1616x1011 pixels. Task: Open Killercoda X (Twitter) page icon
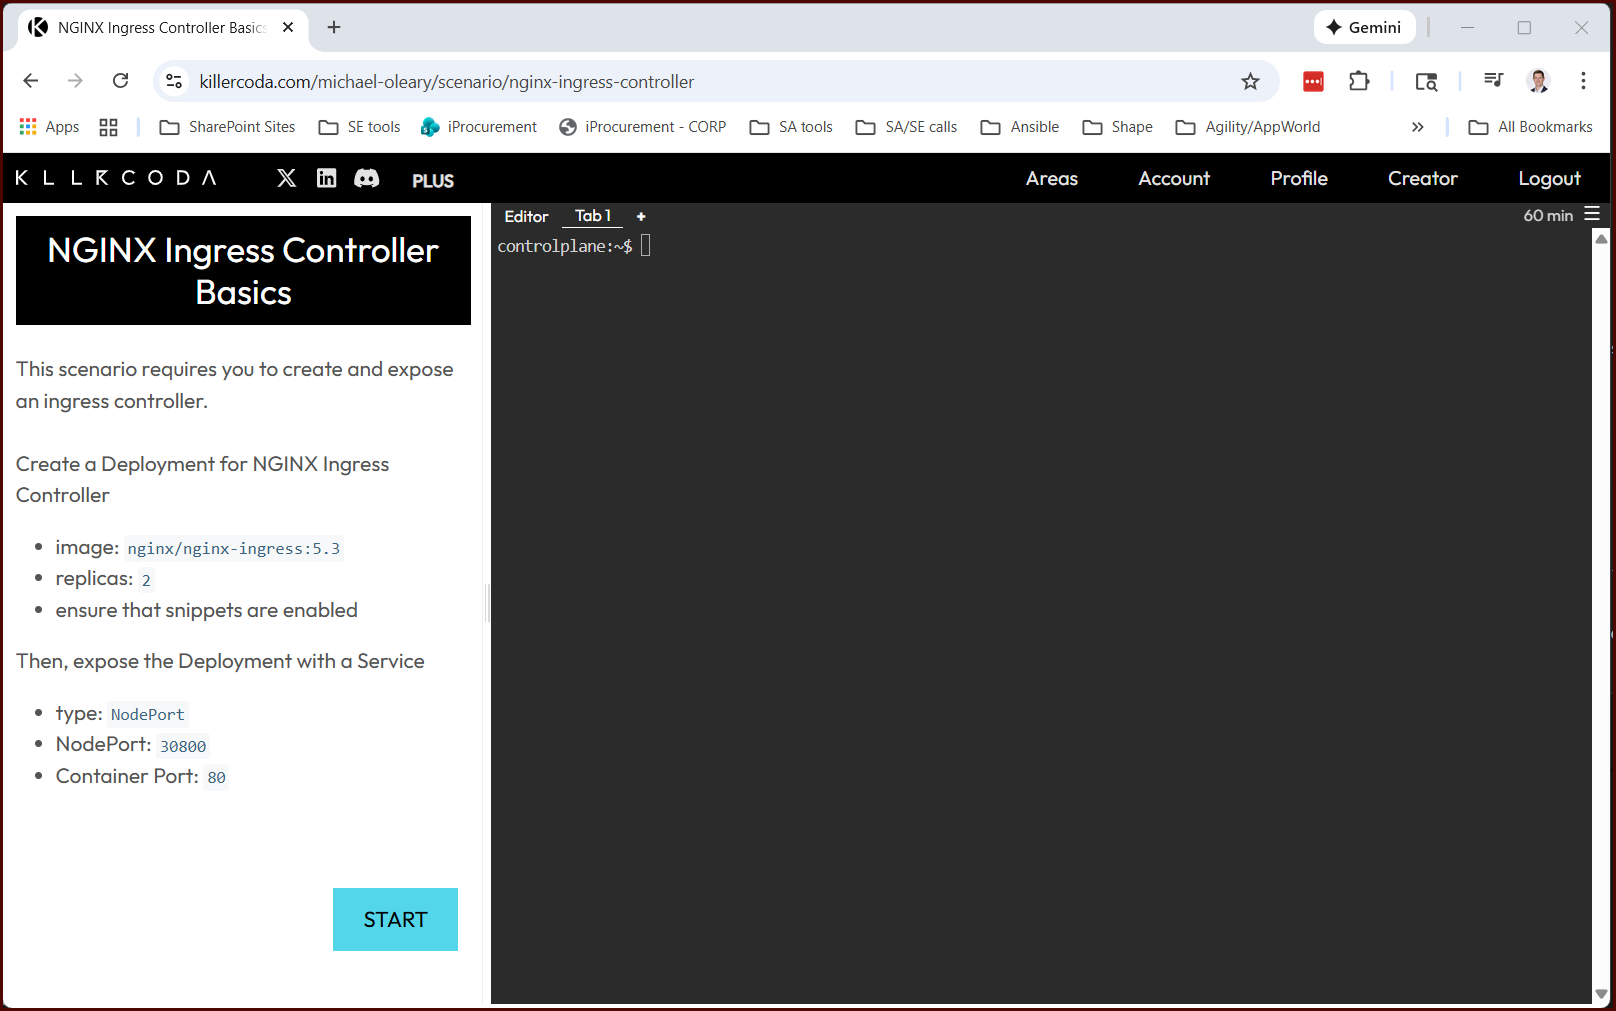286,178
